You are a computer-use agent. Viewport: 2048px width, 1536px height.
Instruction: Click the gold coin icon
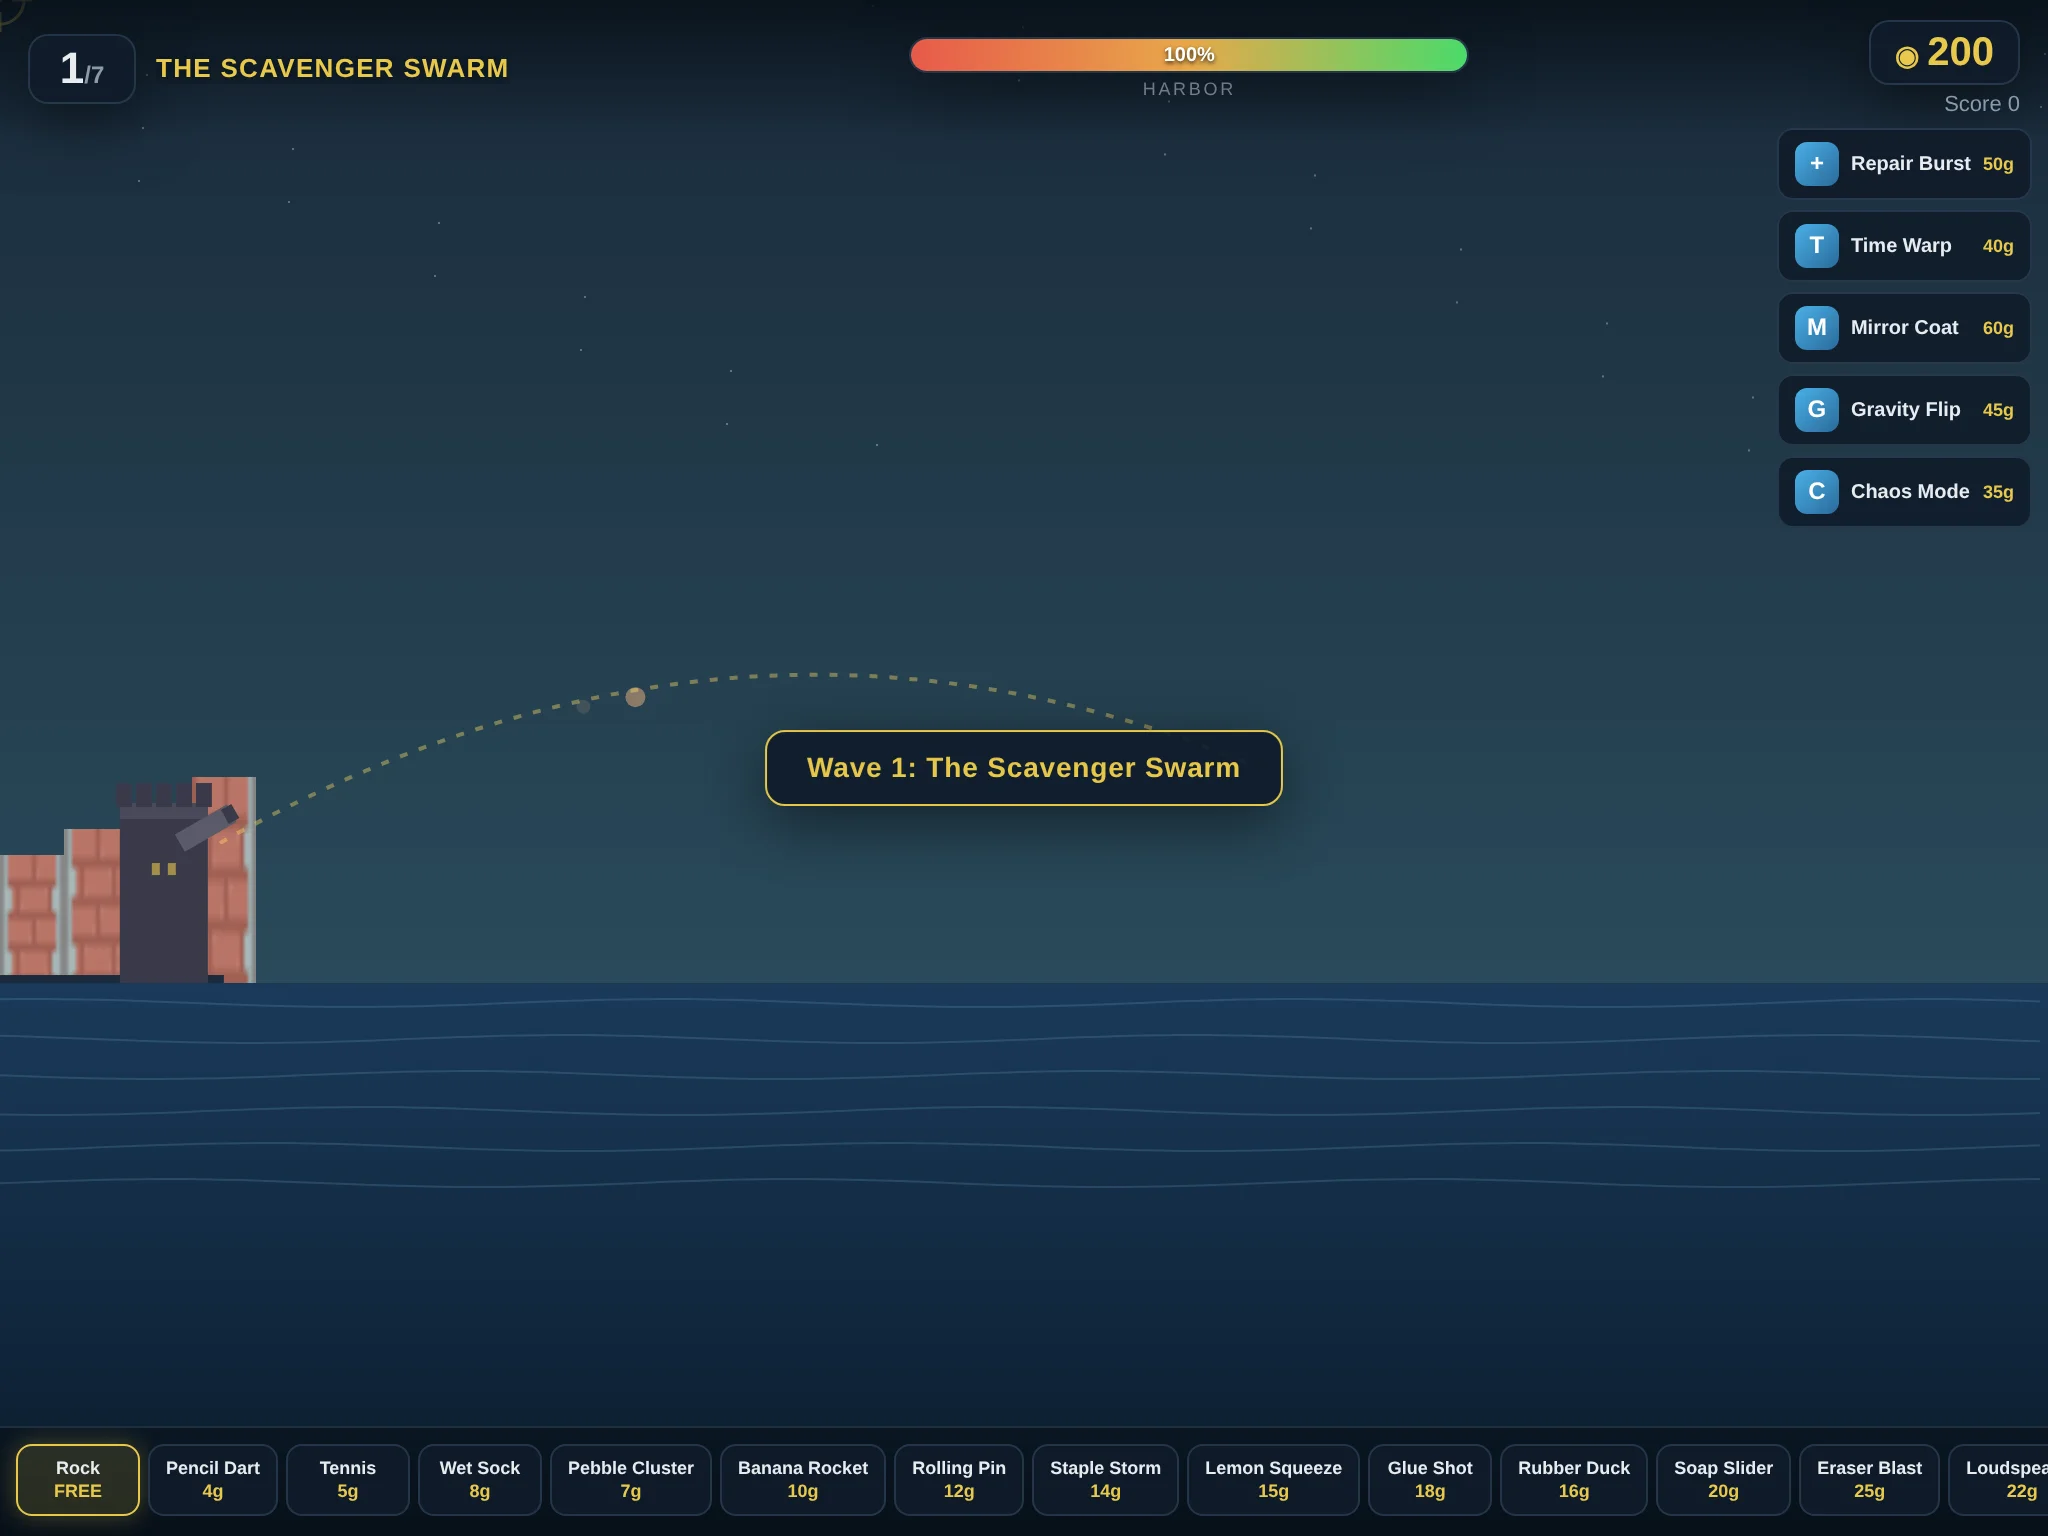(1906, 57)
